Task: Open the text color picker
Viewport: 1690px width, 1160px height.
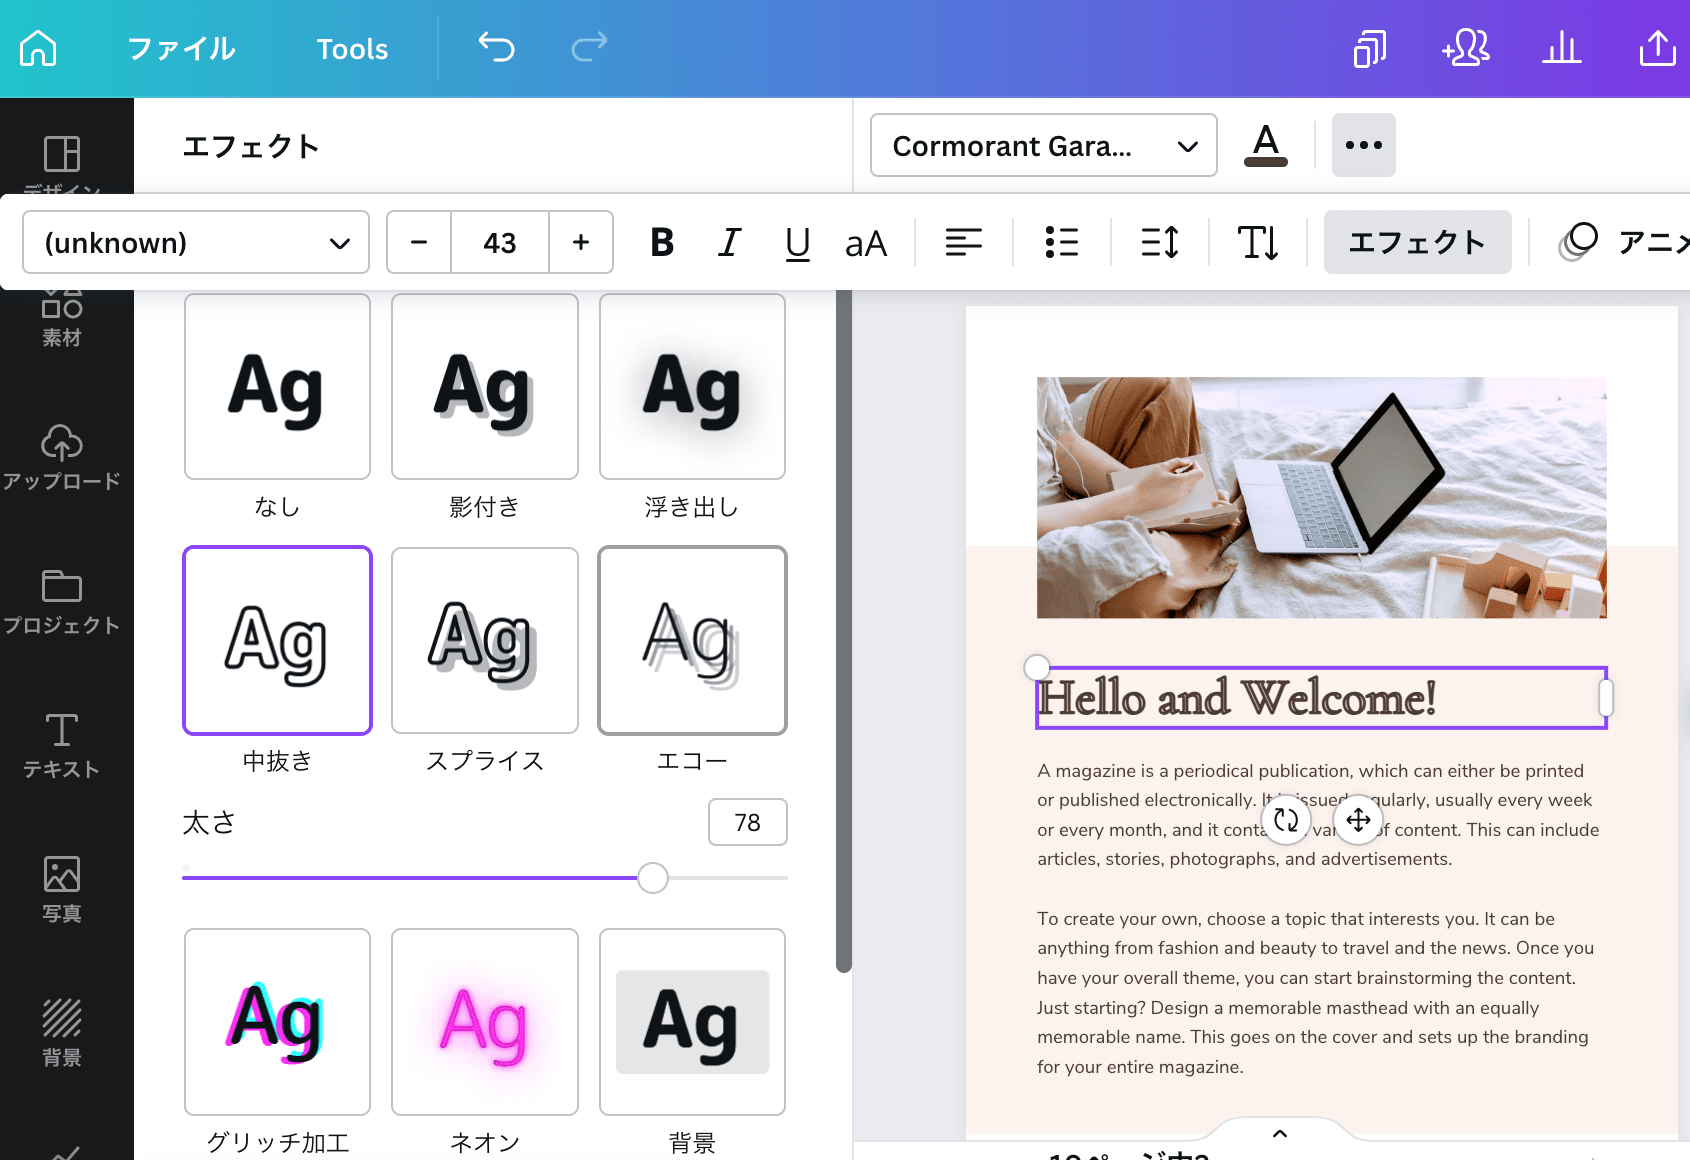Action: point(1264,145)
